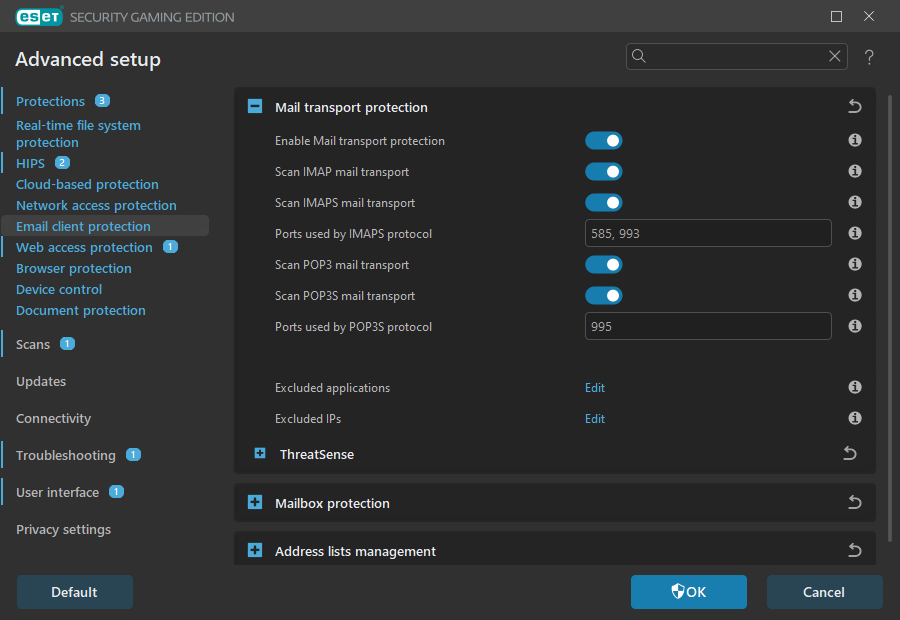
Task: Expand the ThreatSense subsection
Action: [x=260, y=454]
